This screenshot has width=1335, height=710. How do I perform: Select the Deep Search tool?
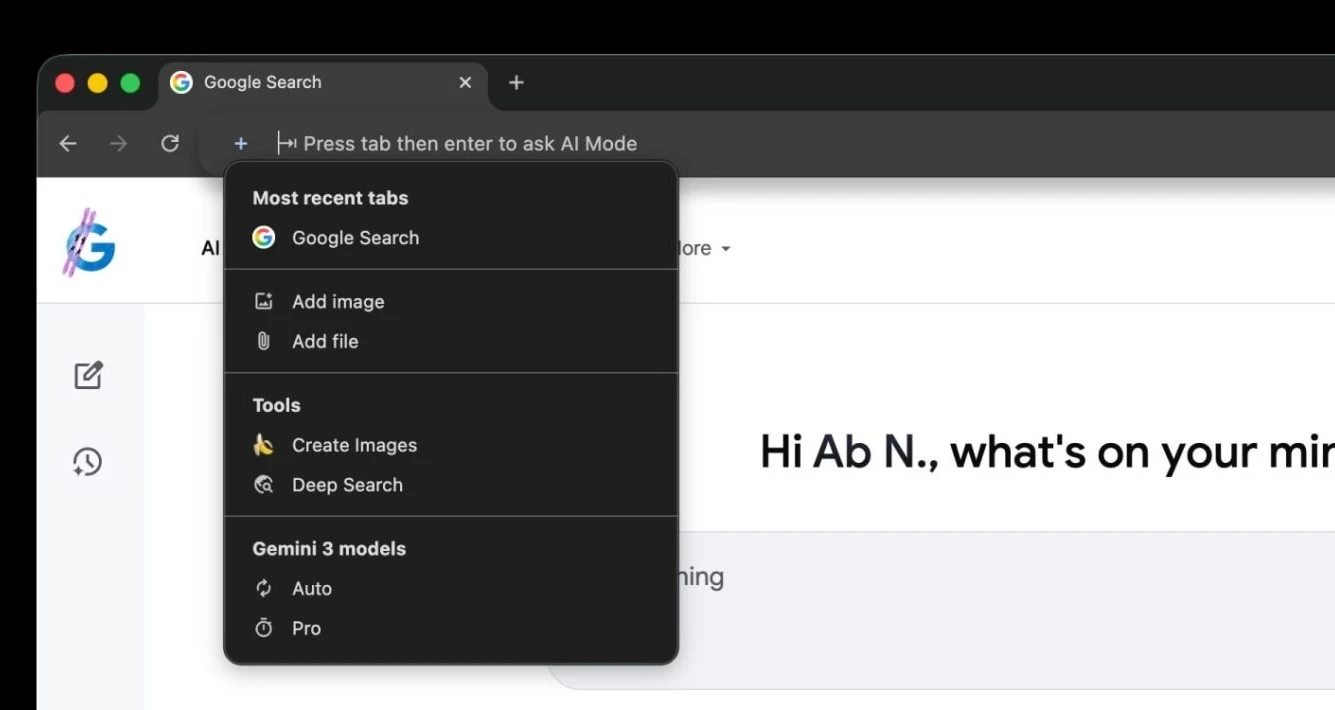pyautogui.click(x=346, y=485)
